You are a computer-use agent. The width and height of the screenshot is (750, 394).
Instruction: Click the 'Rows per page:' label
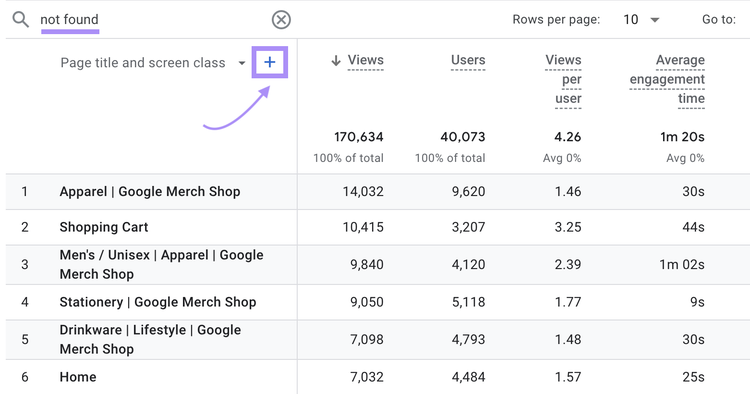click(x=556, y=20)
